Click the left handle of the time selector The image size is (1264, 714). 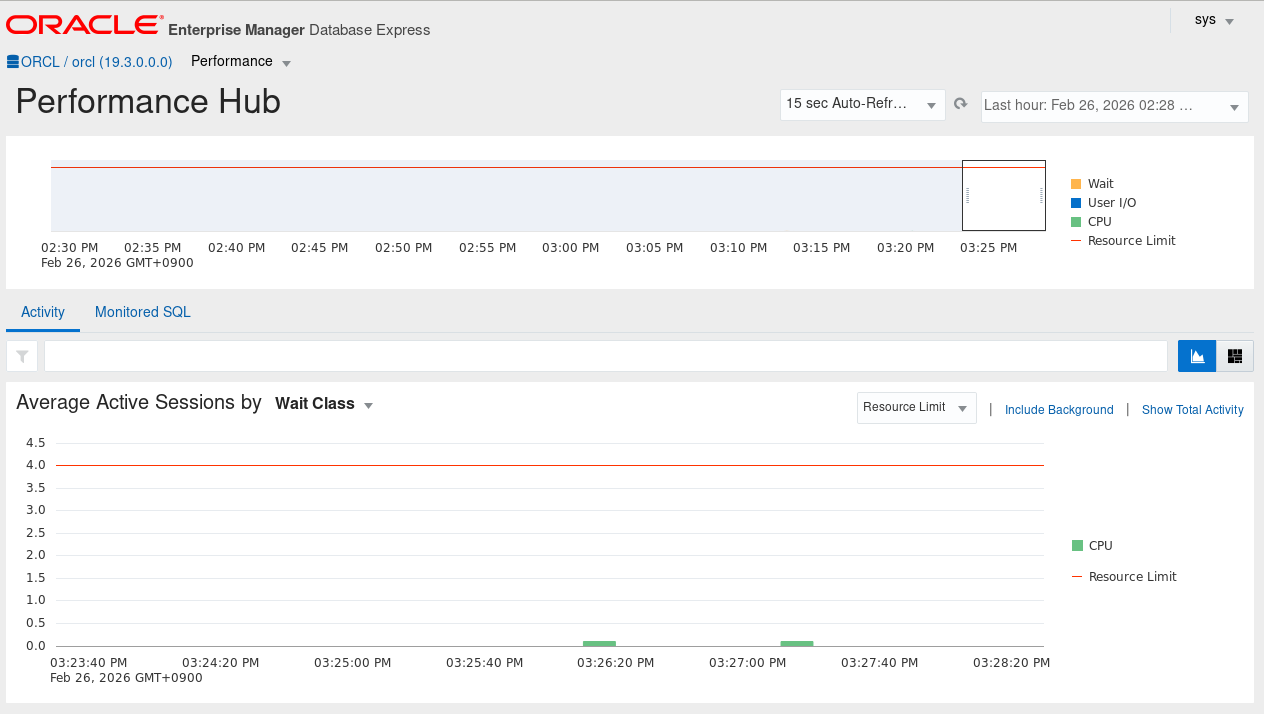(x=968, y=196)
